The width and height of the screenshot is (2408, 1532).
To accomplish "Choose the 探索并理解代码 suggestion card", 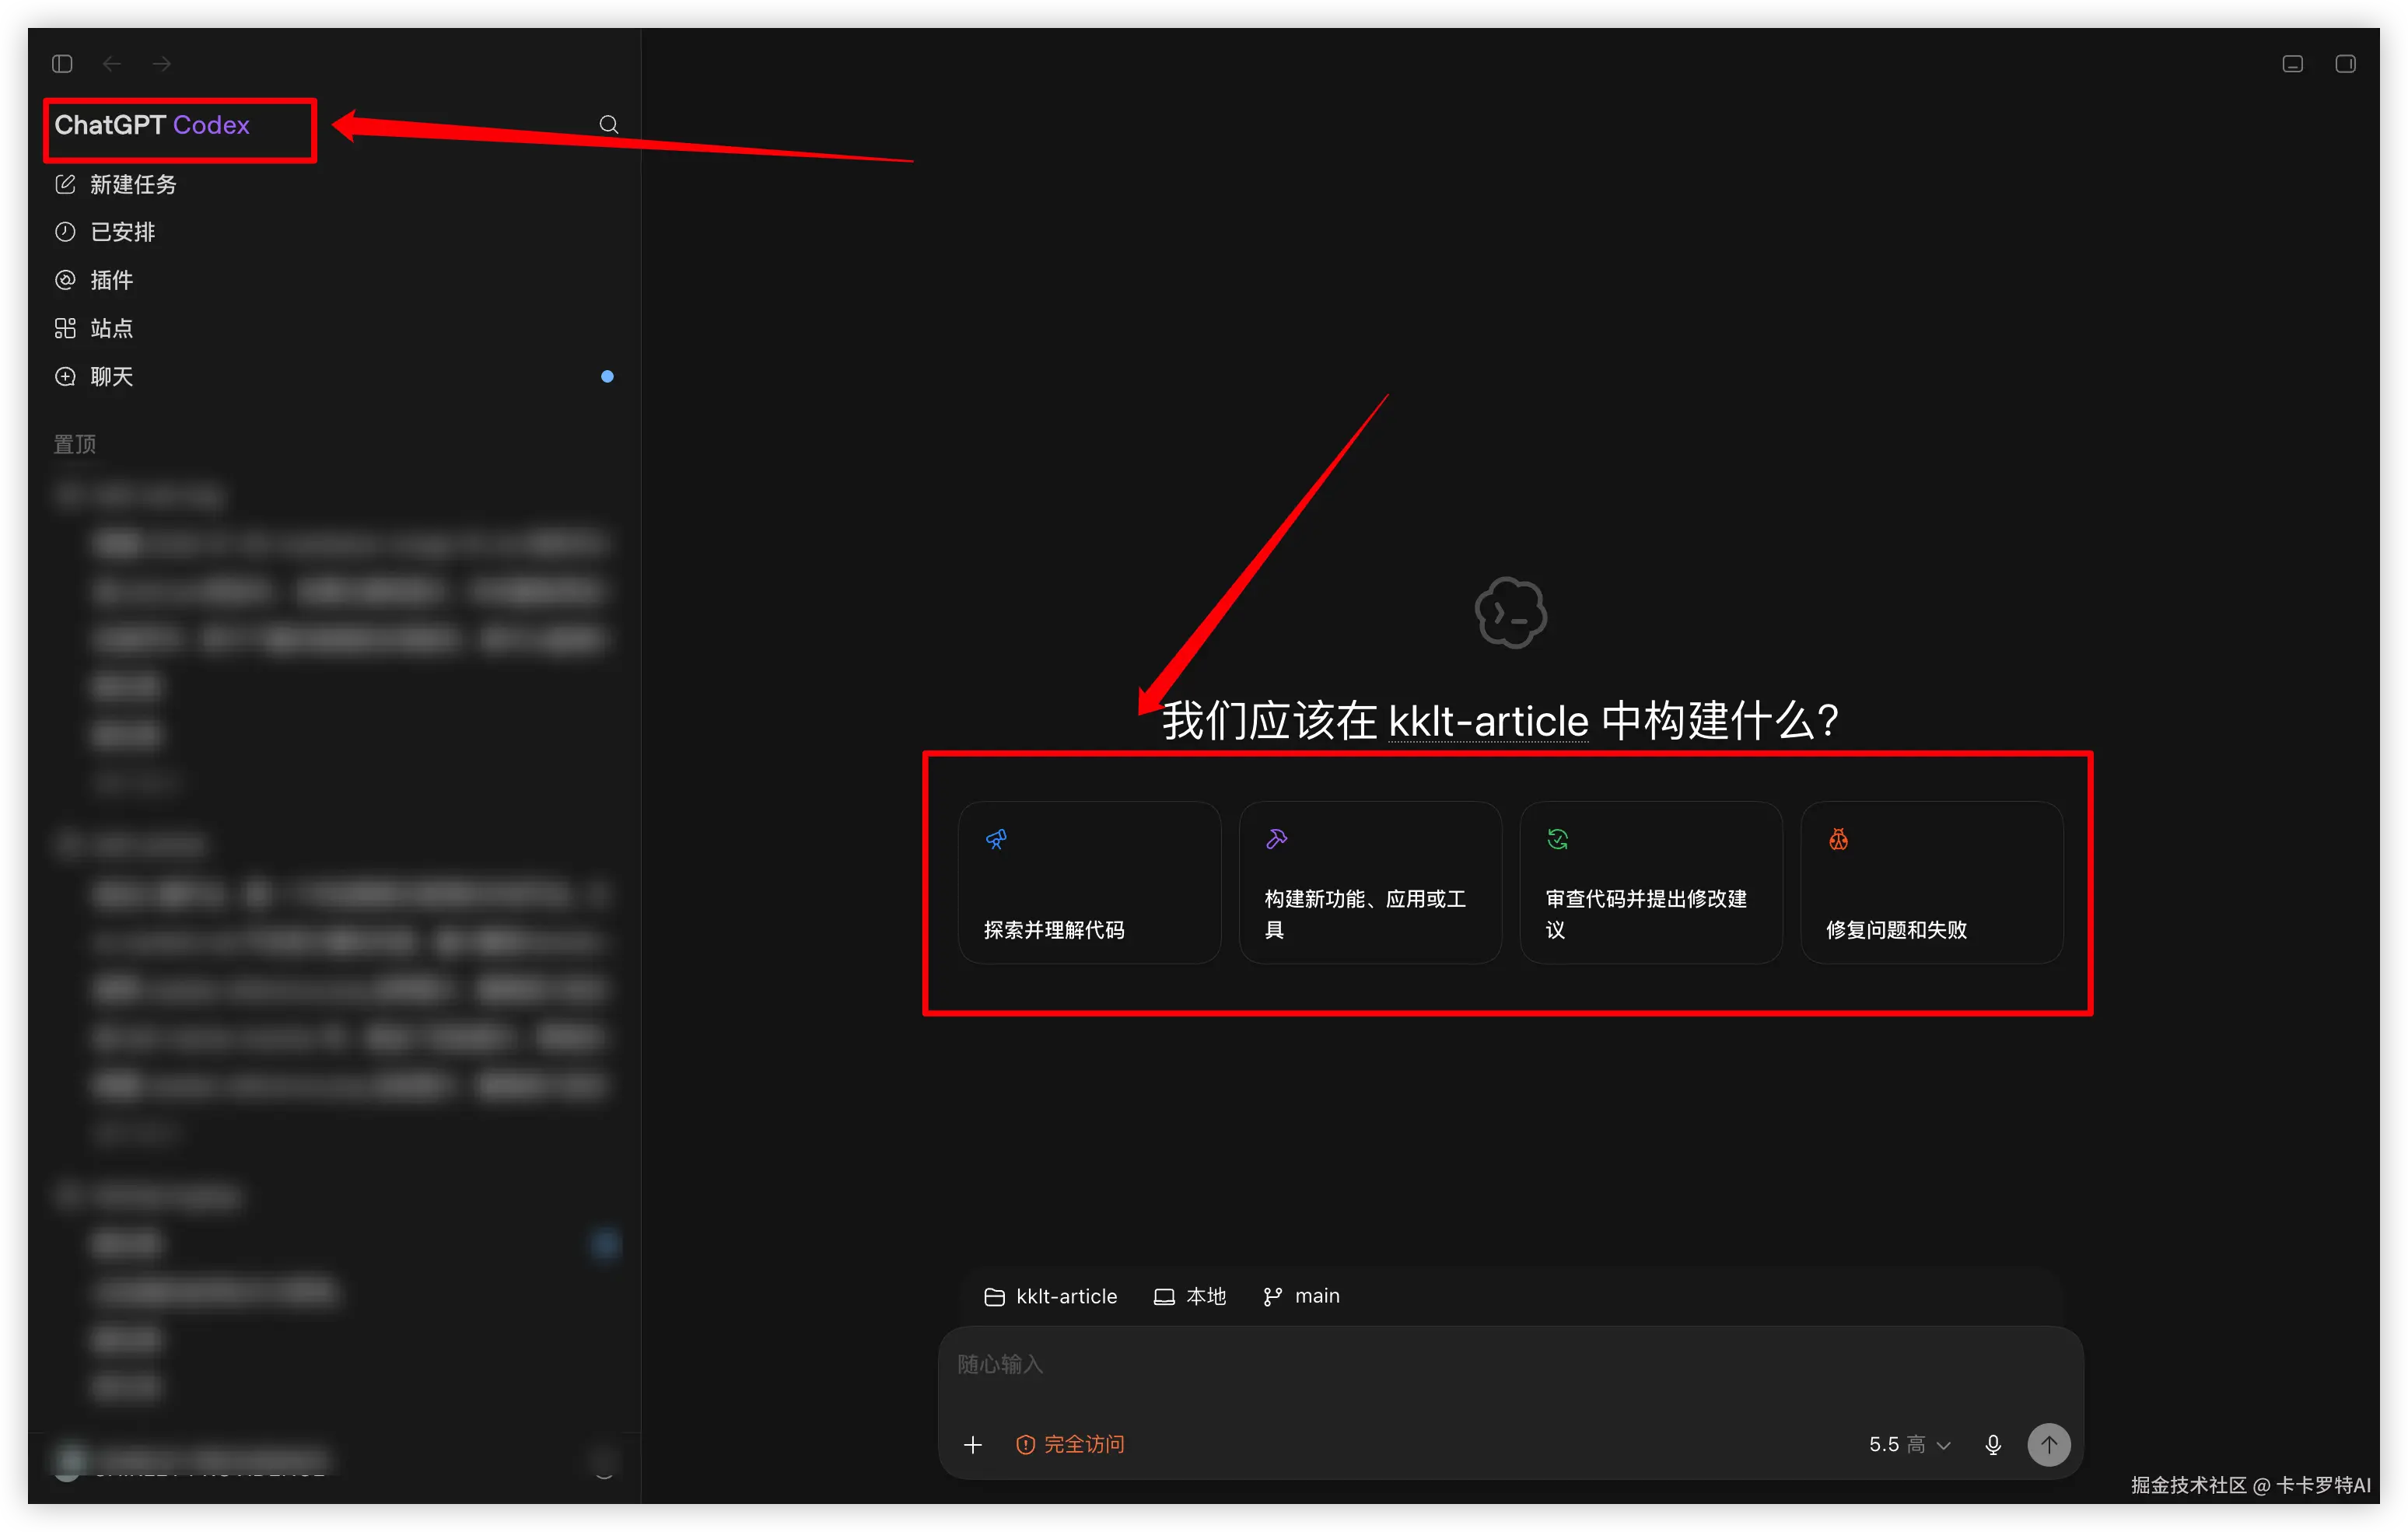I will (x=1089, y=882).
